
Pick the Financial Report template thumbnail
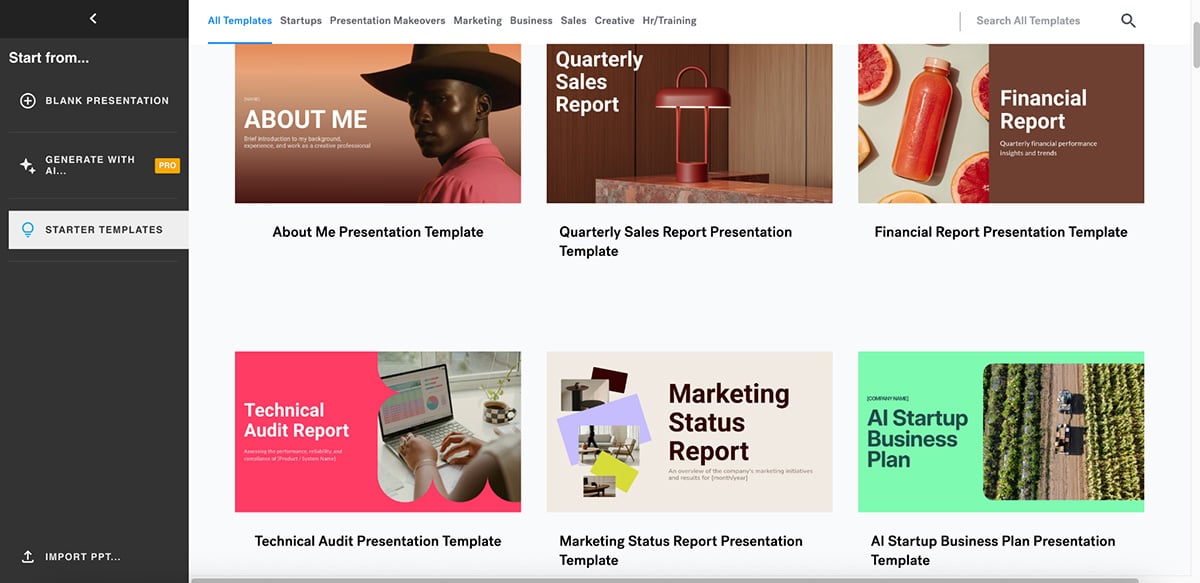[1001, 123]
